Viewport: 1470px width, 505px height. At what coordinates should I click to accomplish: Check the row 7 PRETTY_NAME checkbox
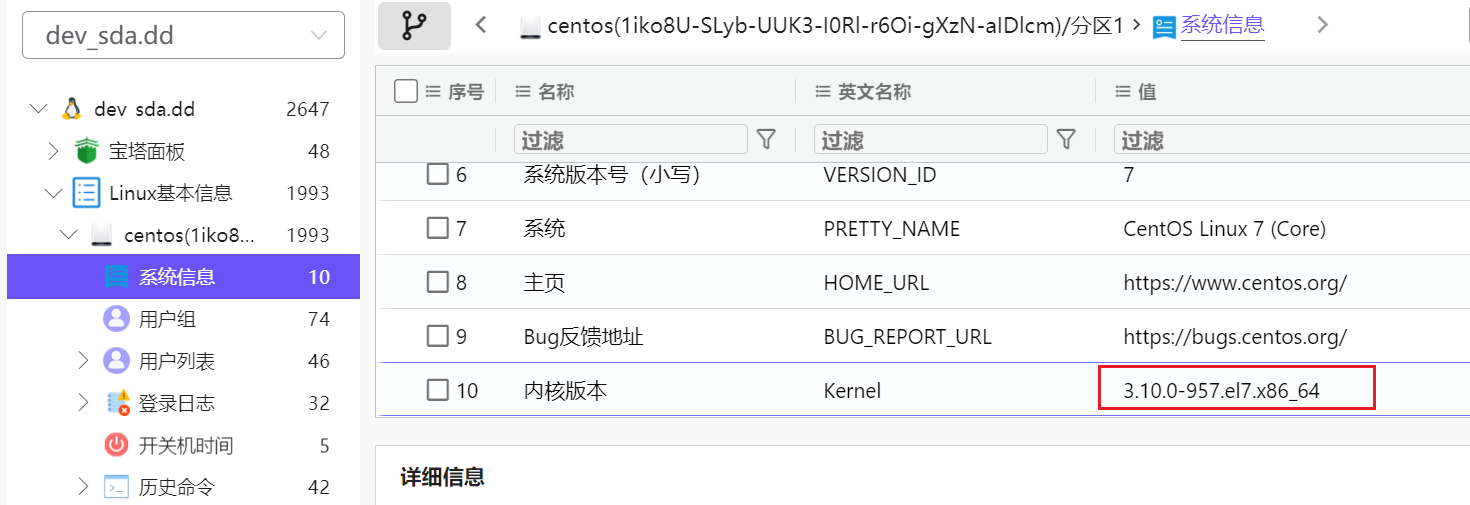(x=437, y=228)
